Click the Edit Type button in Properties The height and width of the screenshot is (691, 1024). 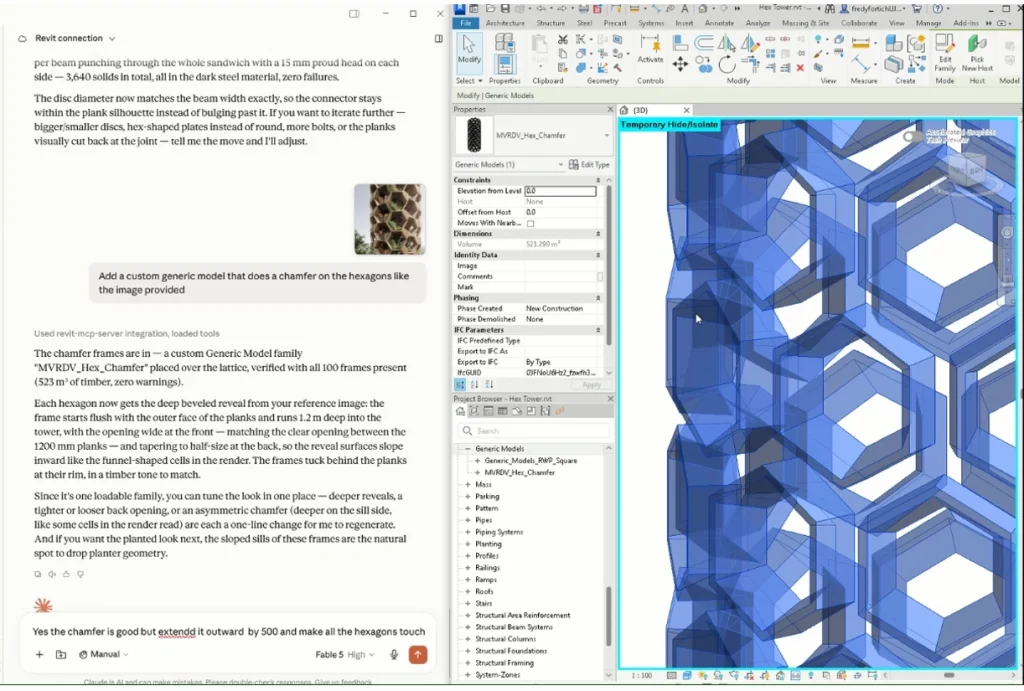tap(589, 165)
